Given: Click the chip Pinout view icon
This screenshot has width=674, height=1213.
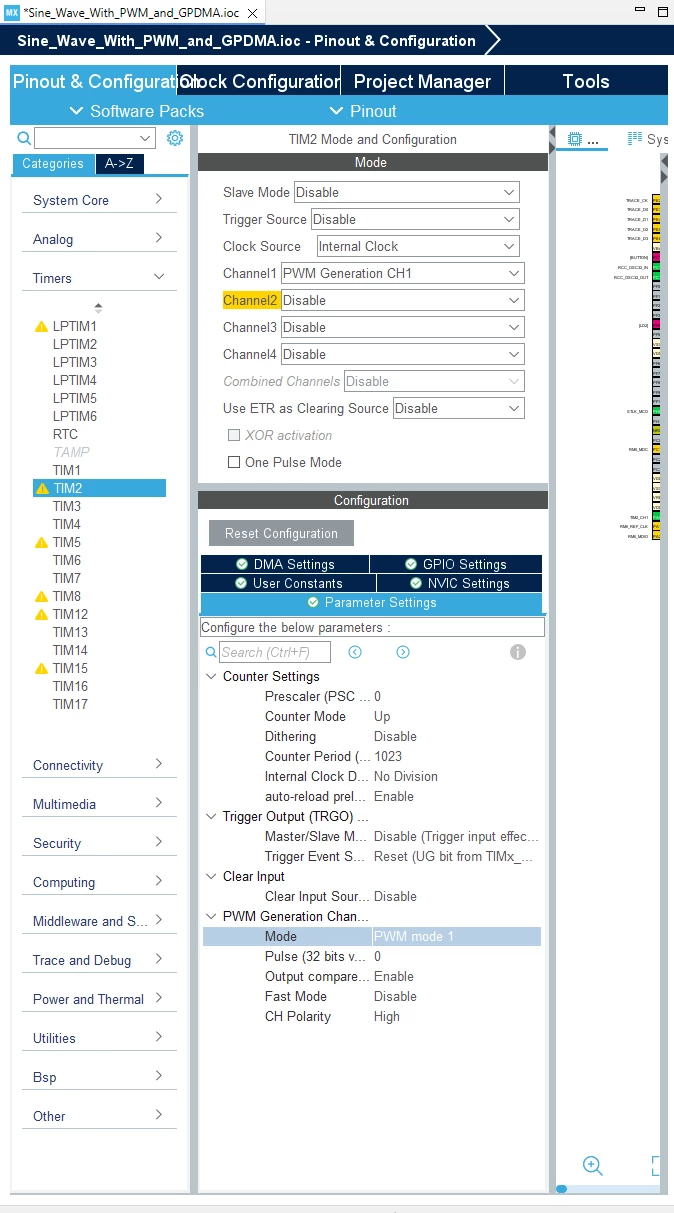Looking at the screenshot, I should (575, 140).
